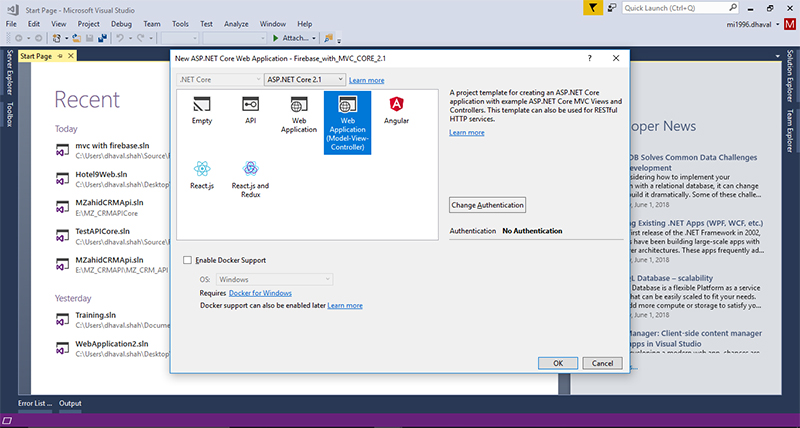
Task: Enable Docker Support checkbox
Action: pyautogui.click(x=188, y=260)
